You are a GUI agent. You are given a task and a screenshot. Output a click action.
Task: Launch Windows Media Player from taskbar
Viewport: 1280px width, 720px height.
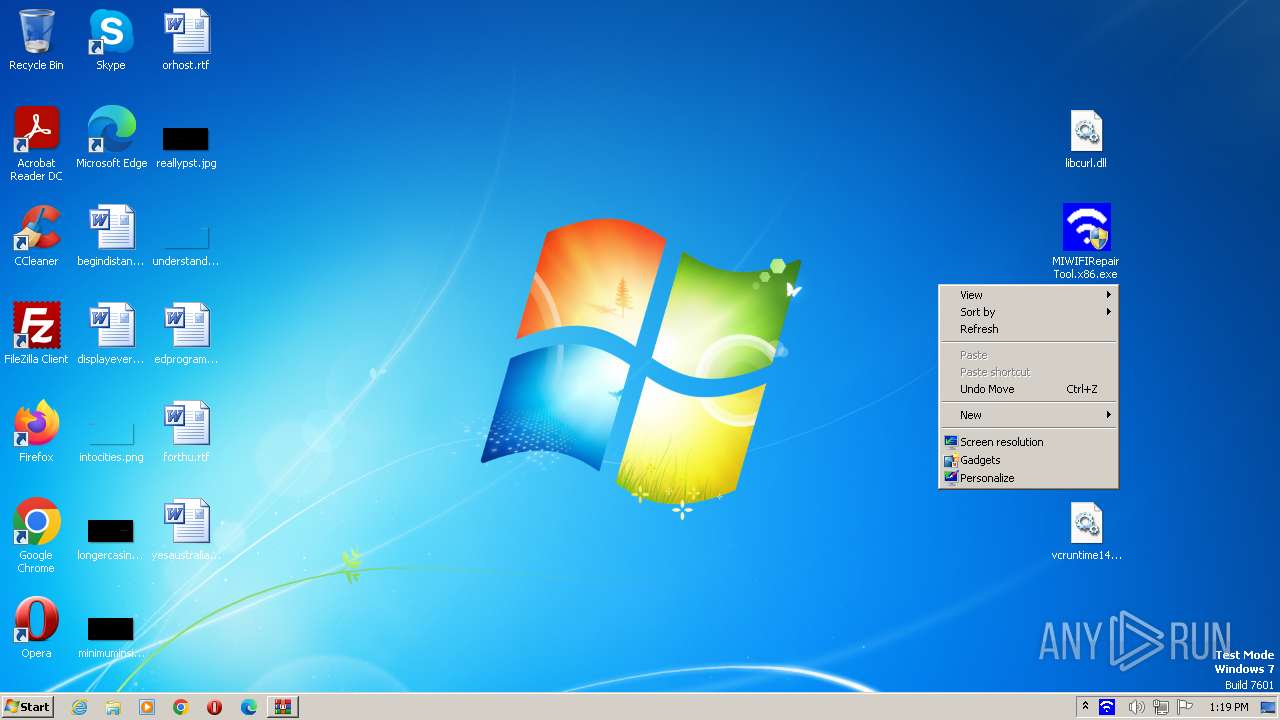tap(147, 707)
